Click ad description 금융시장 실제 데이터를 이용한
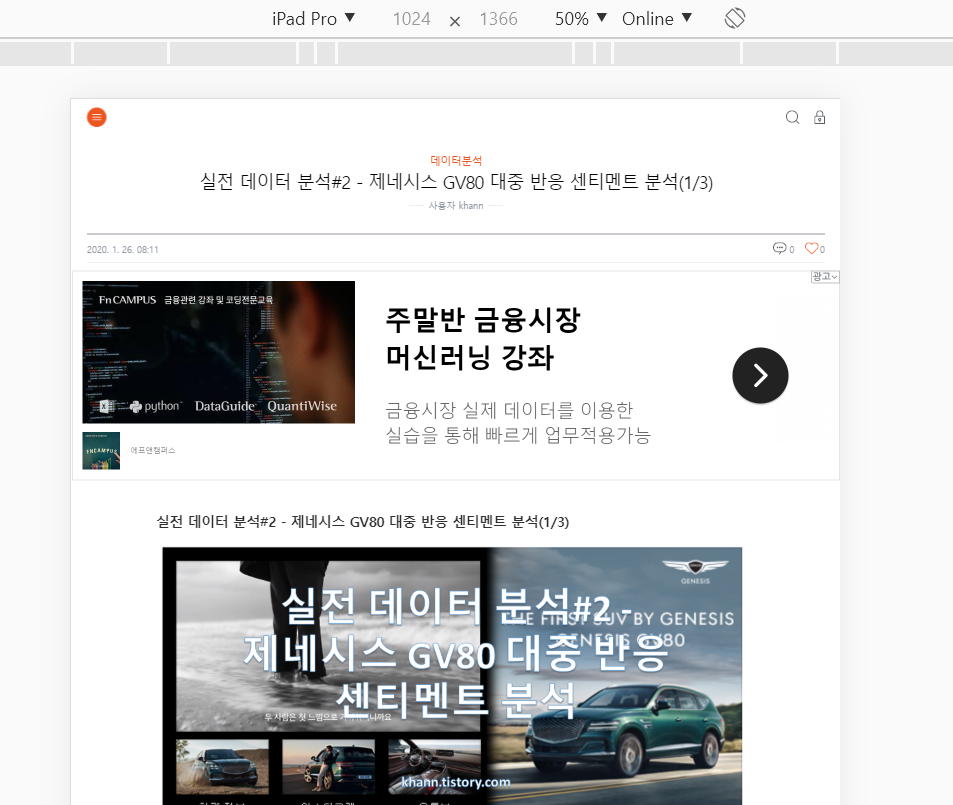This screenshot has width=953, height=805. [x=509, y=410]
